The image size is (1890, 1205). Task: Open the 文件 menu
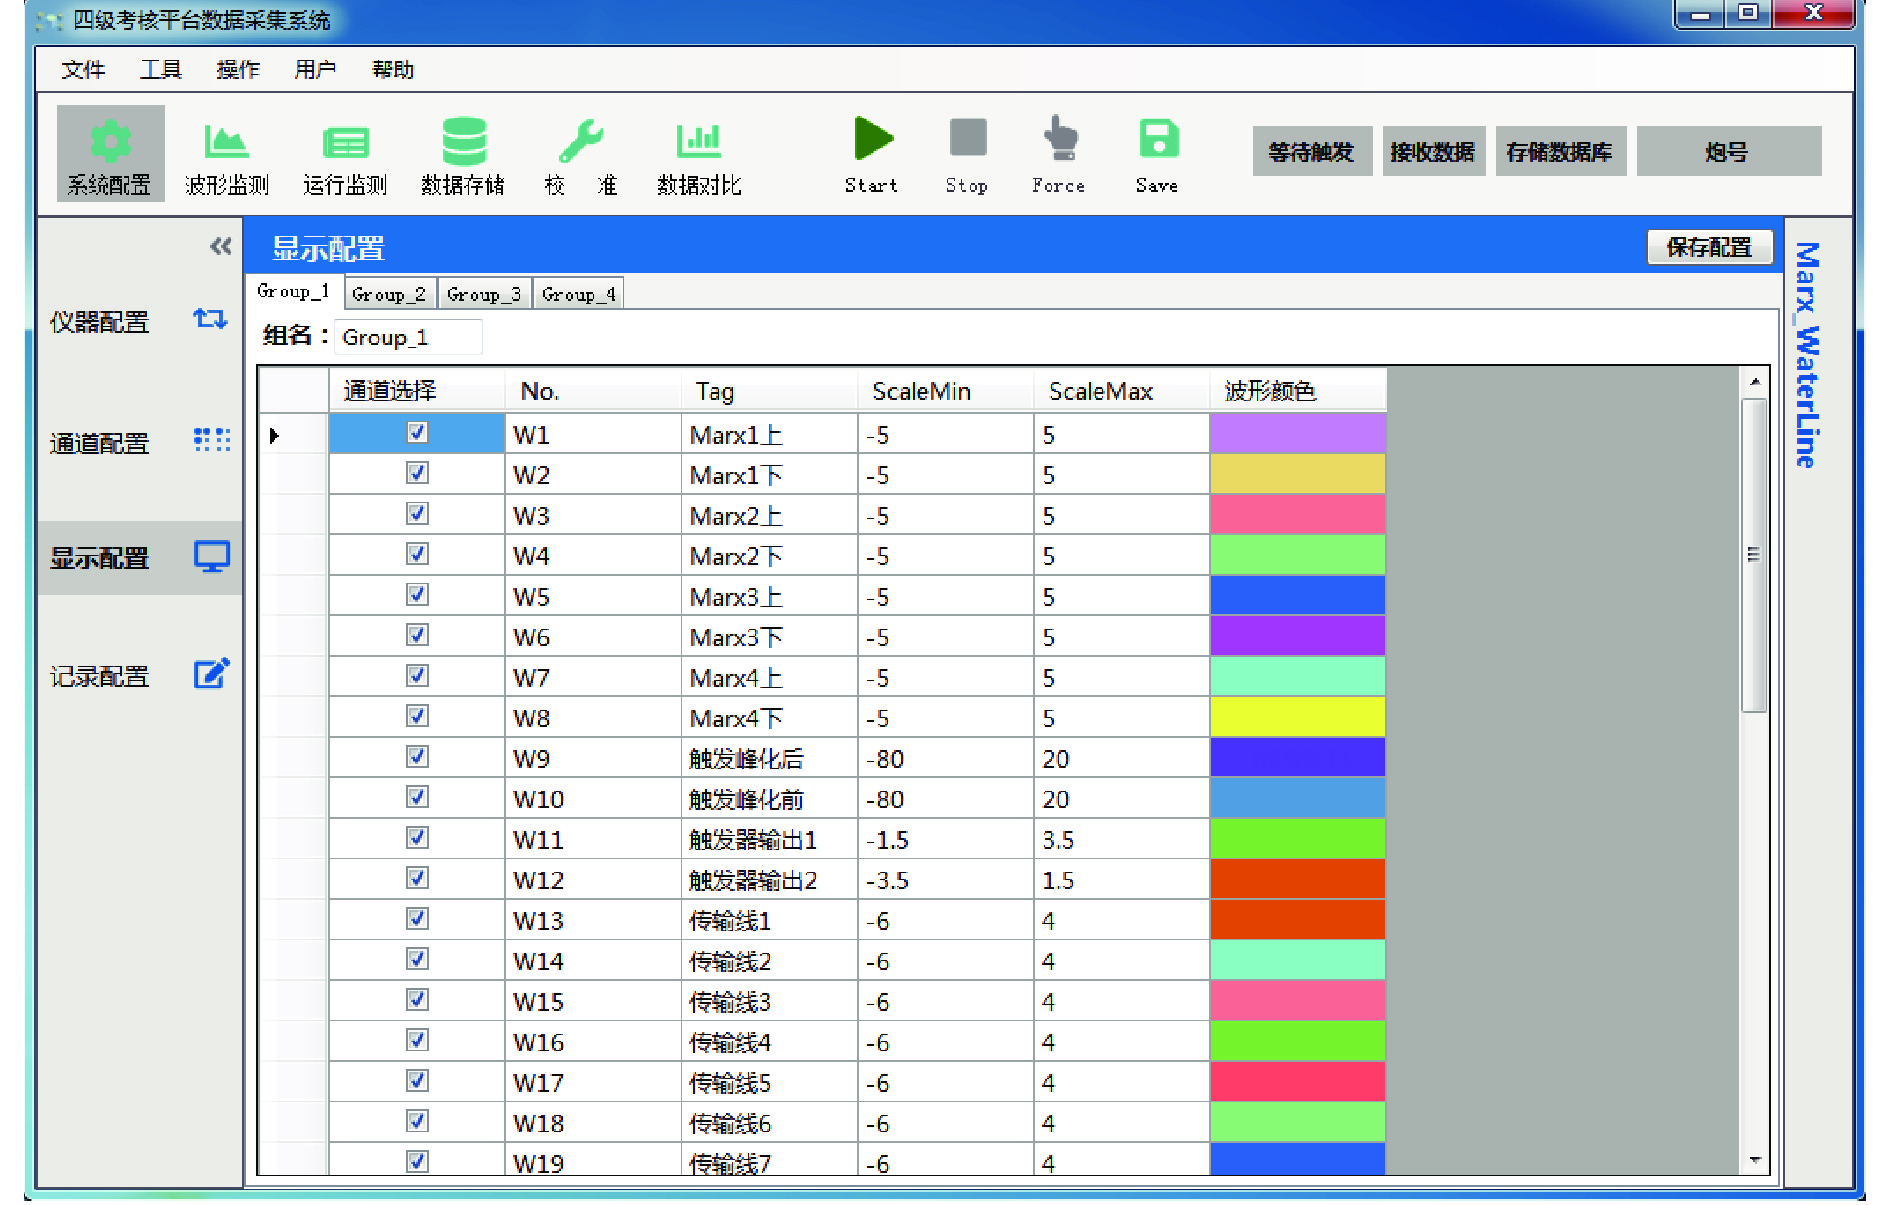tap(83, 70)
